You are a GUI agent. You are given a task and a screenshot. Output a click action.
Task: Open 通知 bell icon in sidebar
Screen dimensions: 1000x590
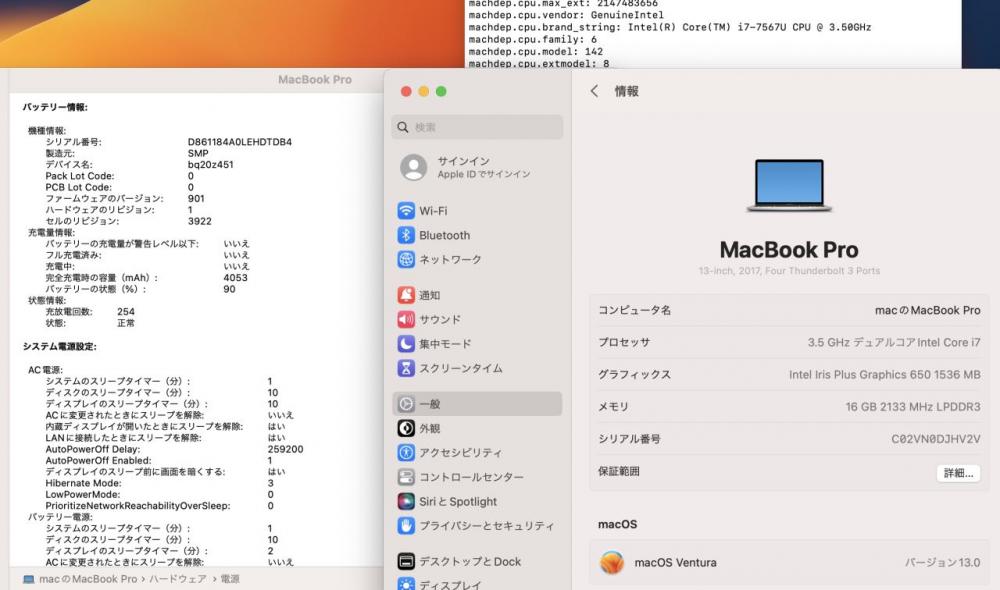(x=406, y=295)
